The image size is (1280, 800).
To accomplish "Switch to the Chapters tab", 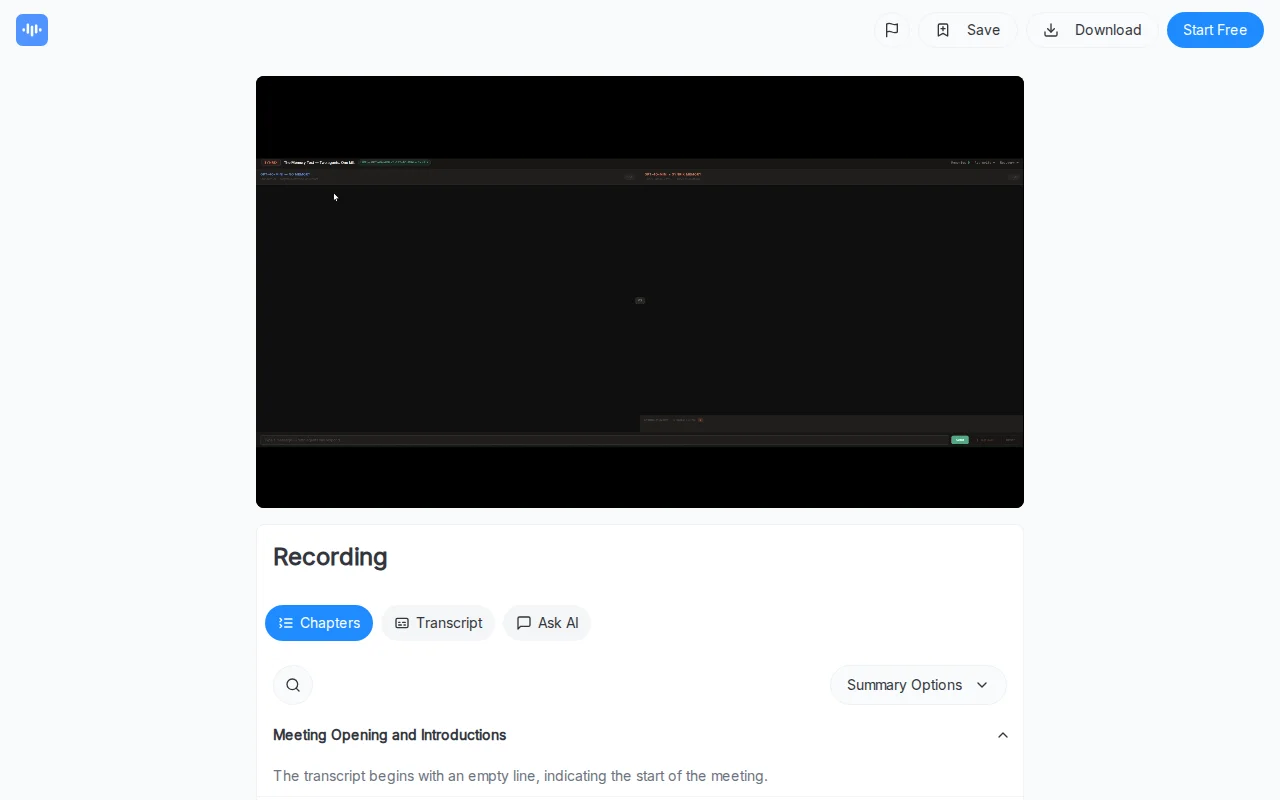I will coord(319,623).
